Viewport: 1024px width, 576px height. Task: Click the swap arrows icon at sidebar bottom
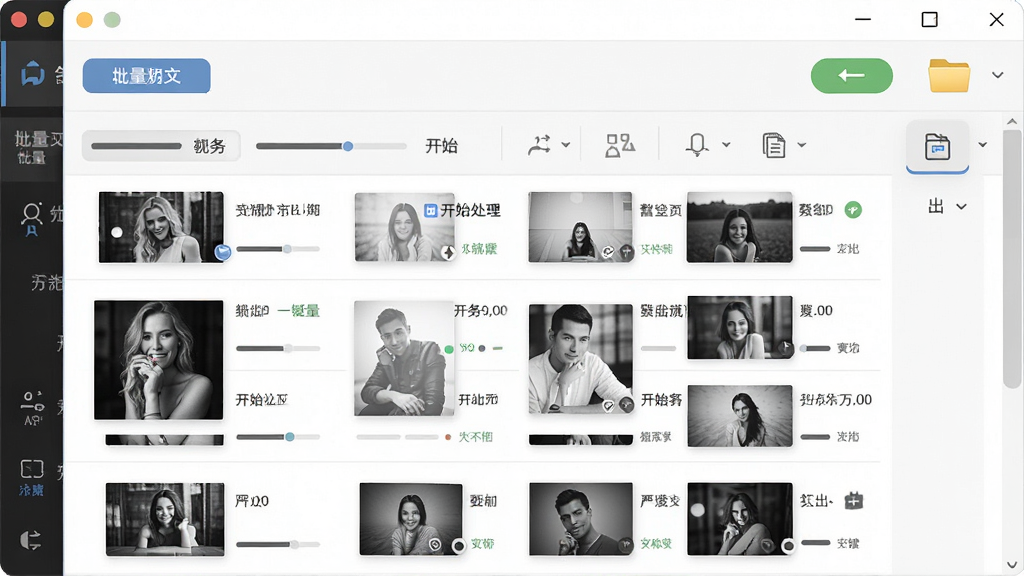point(30,539)
